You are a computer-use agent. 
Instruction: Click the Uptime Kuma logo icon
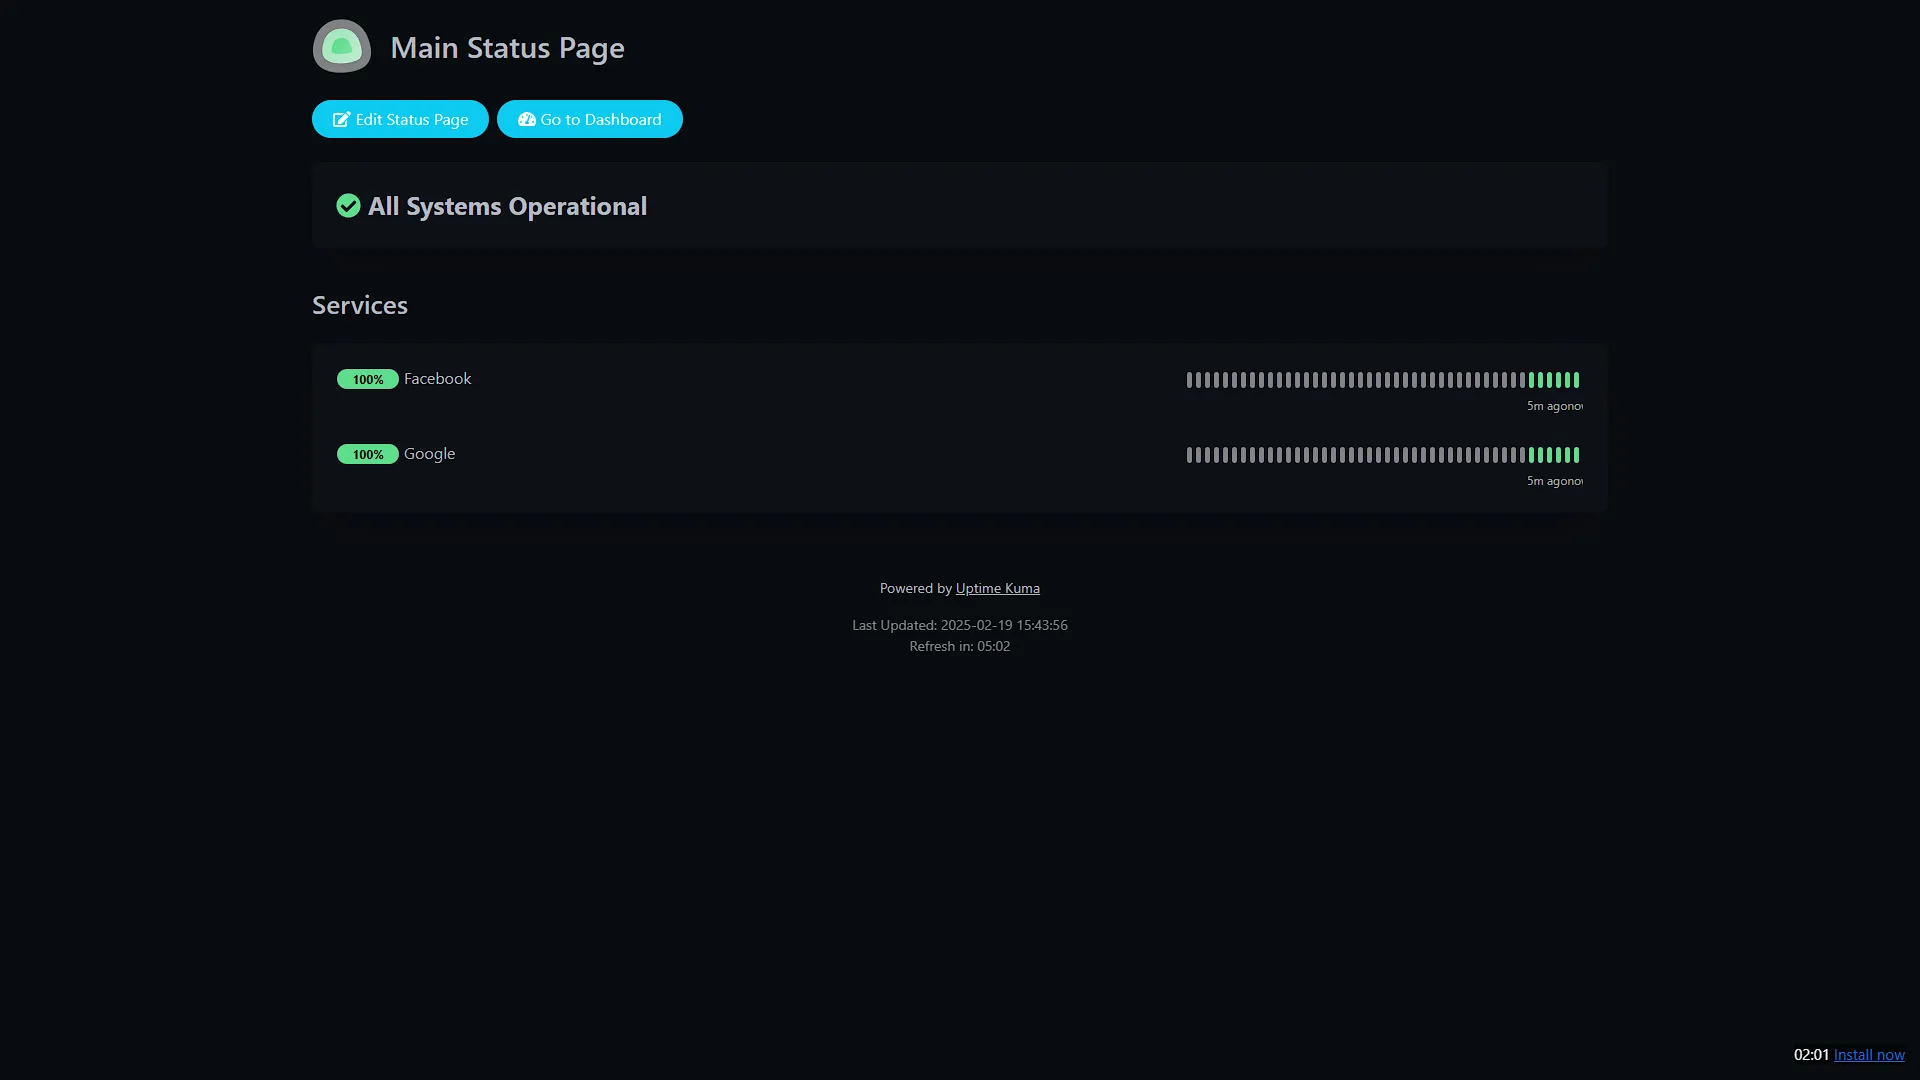(x=342, y=46)
